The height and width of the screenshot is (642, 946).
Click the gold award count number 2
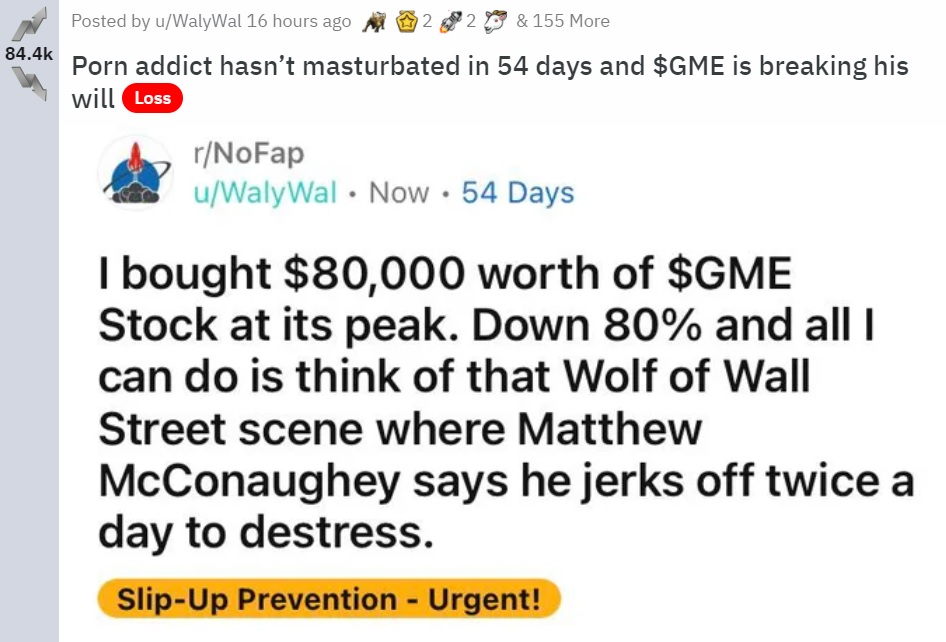(427, 22)
